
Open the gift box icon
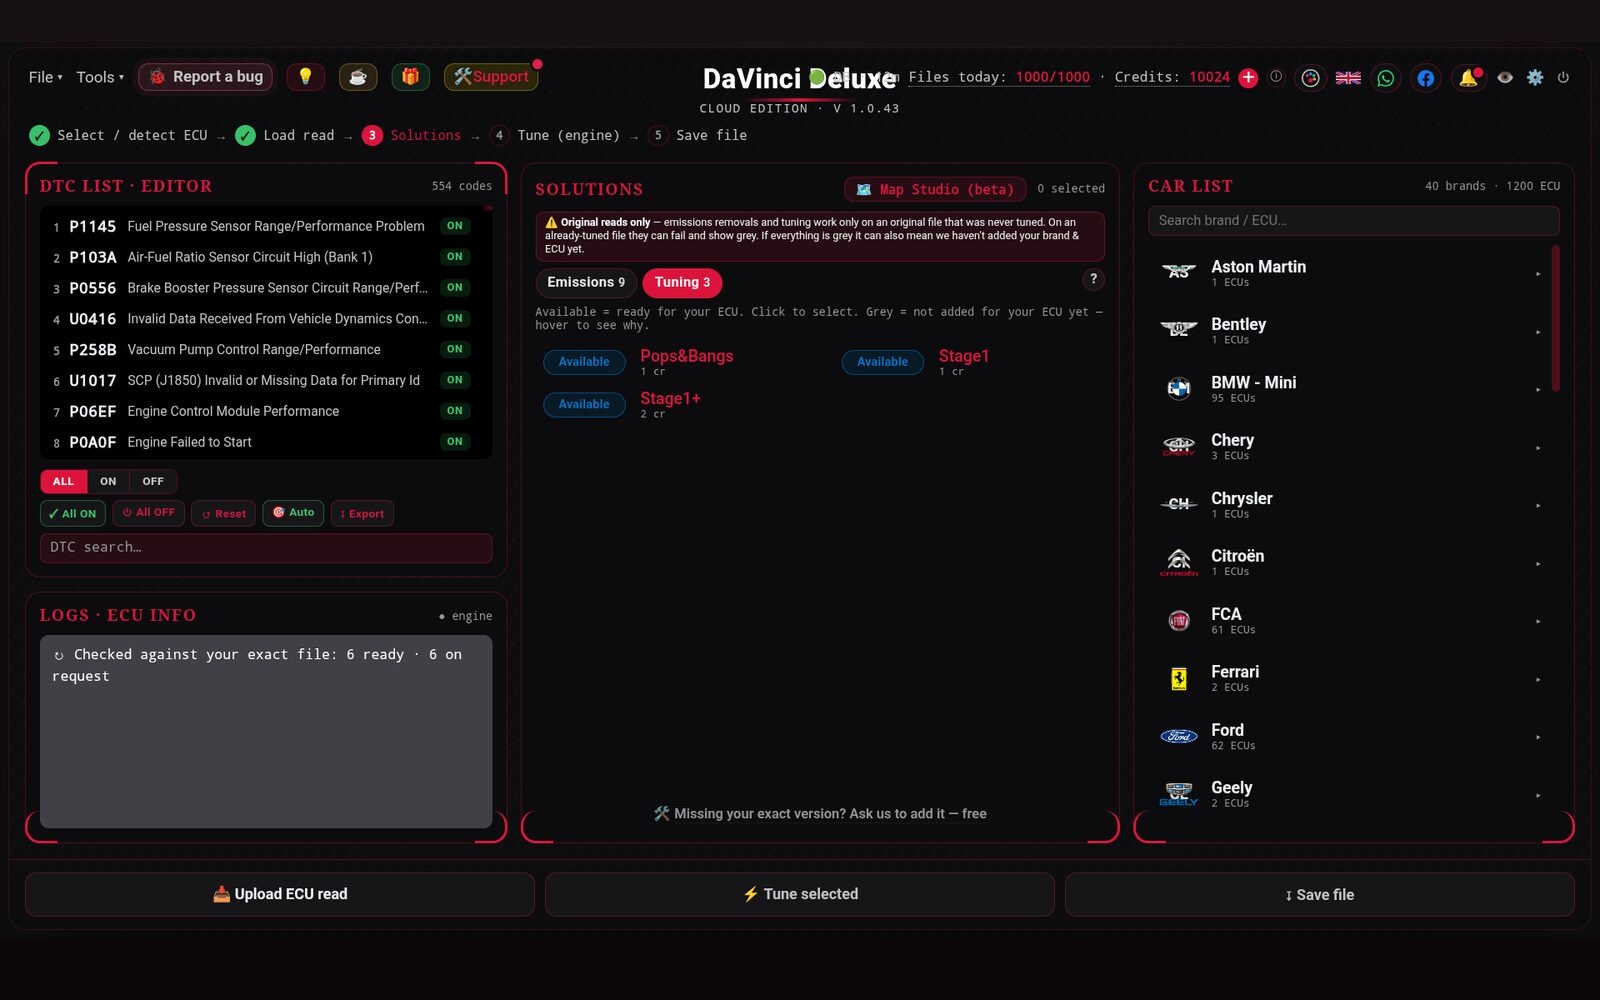coord(410,77)
